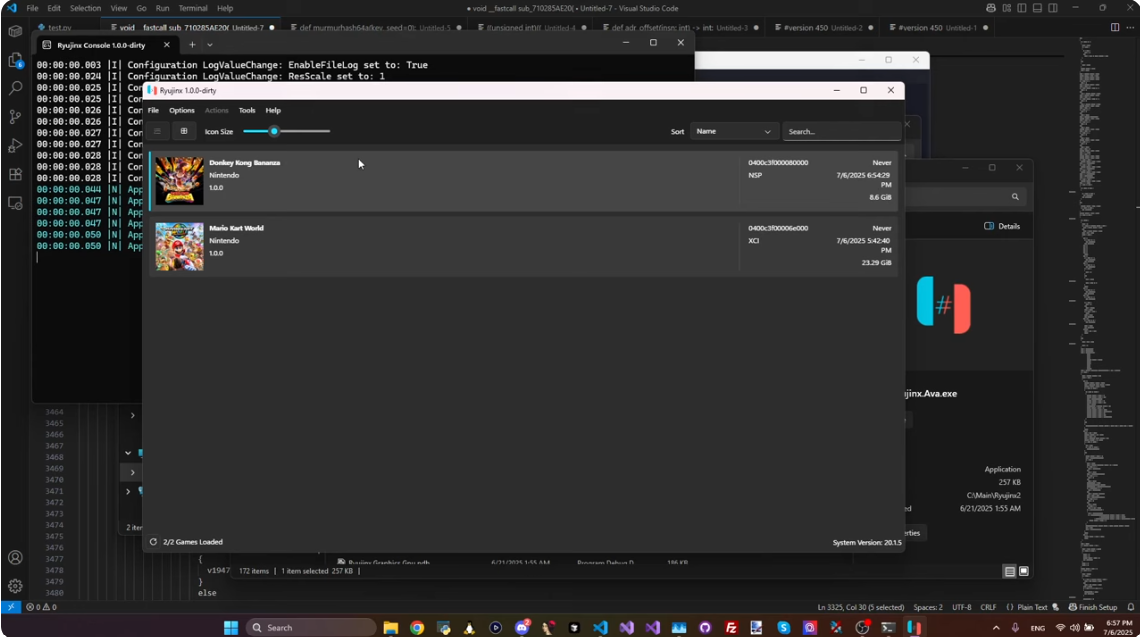Switch Ryujinx to grid view
Viewport: 1140px width, 637px height.
(184, 131)
